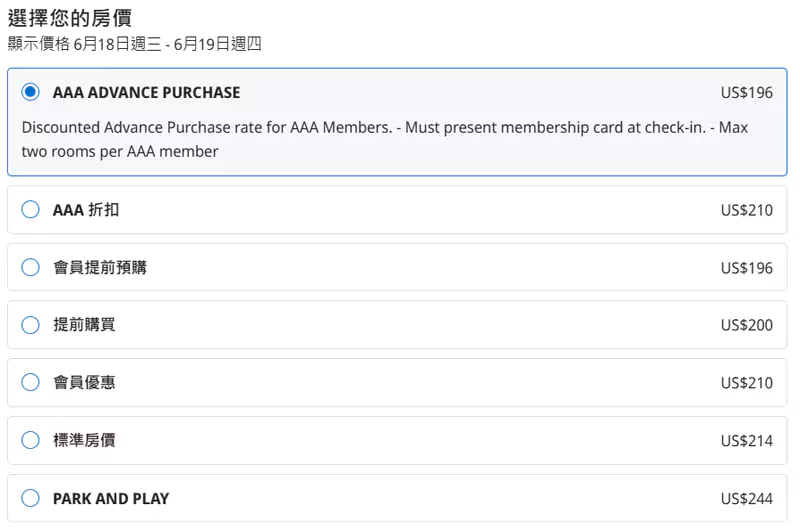The image size is (800, 530).
Task: Click the AAA 折扣 rate label
Action: click(86, 210)
